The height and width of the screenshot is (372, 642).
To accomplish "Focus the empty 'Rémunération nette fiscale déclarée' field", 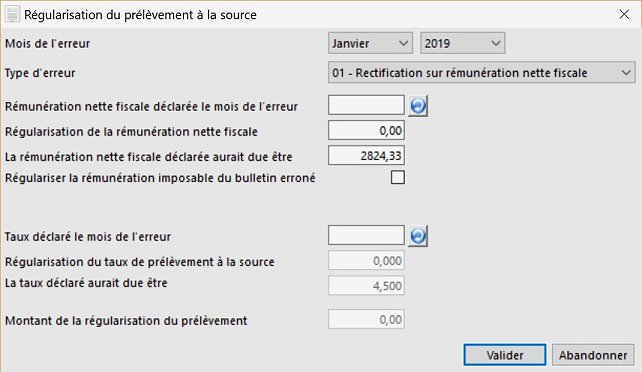I will tap(366, 105).
